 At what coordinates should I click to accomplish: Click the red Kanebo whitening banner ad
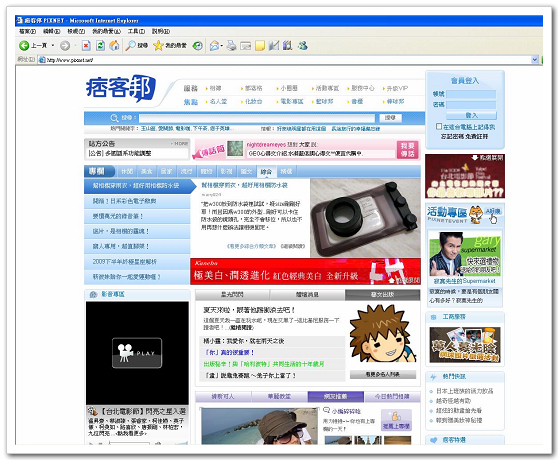coord(305,271)
